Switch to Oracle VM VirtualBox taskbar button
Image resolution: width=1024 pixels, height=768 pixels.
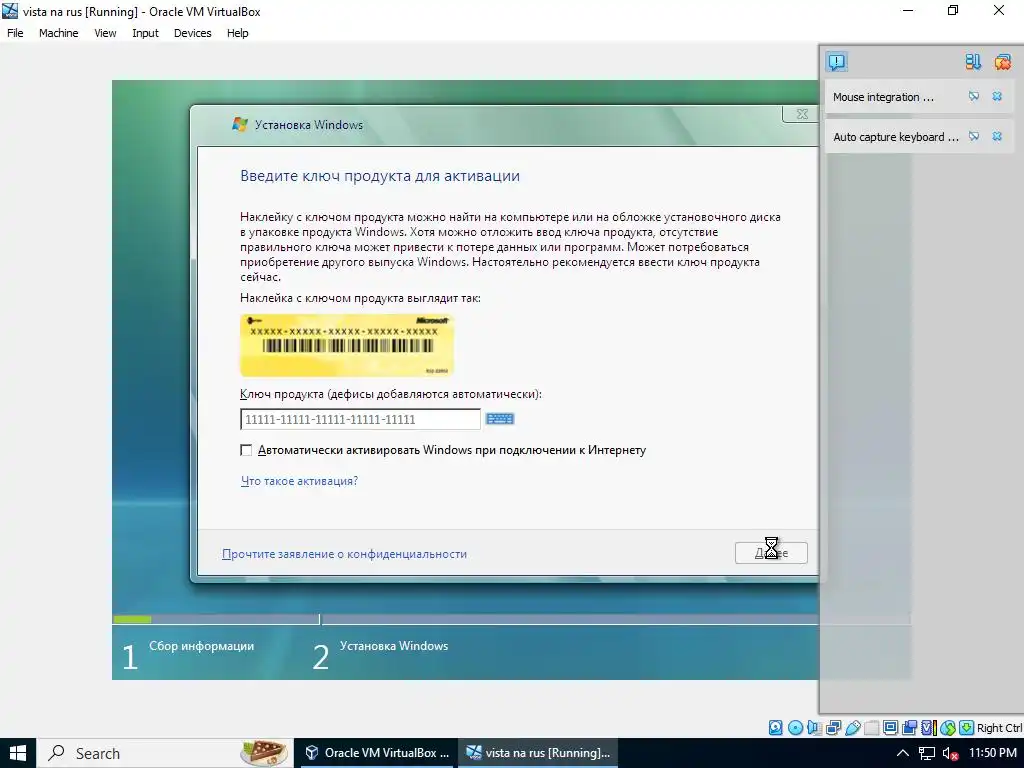(x=376, y=753)
